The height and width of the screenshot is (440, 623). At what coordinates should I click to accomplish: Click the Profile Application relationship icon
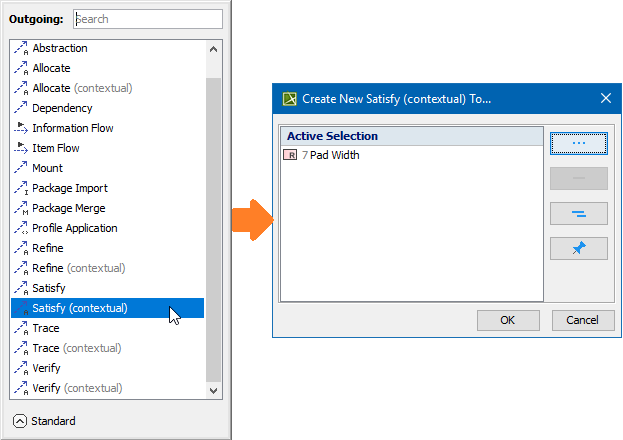coord(21,228)
